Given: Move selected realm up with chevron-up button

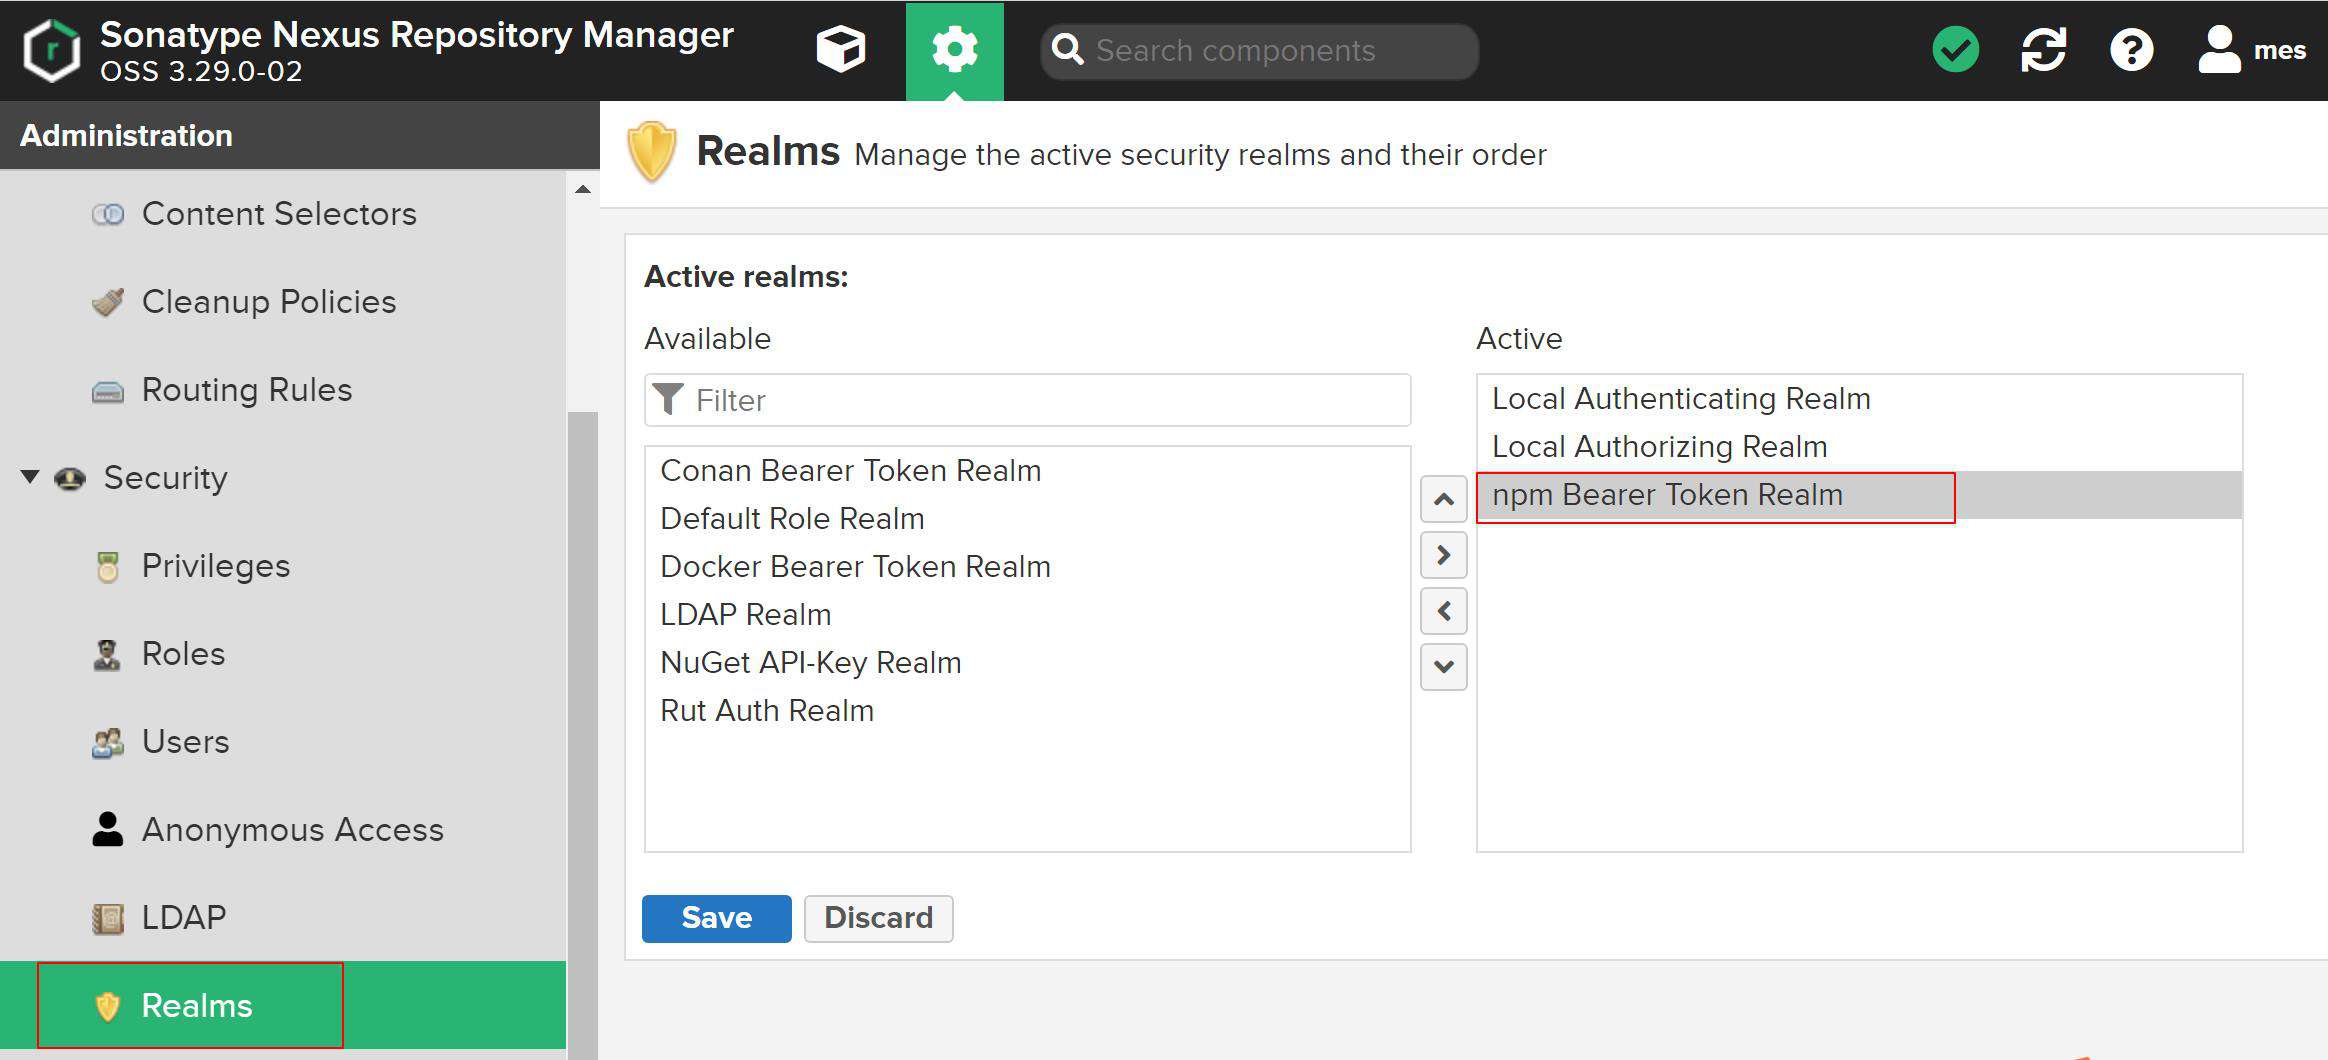Looking at the screenshot, I should point(1443,499).
